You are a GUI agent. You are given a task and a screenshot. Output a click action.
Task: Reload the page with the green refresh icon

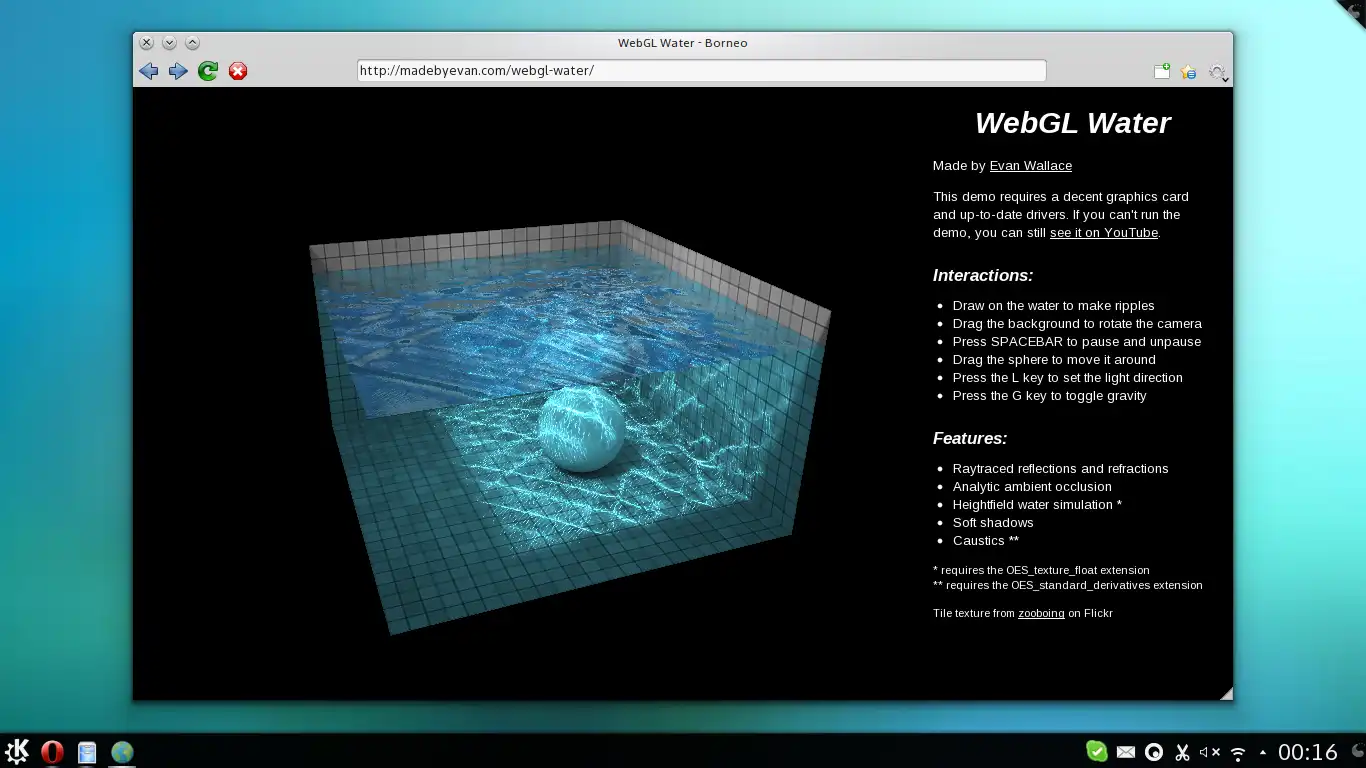pos(208,71)
